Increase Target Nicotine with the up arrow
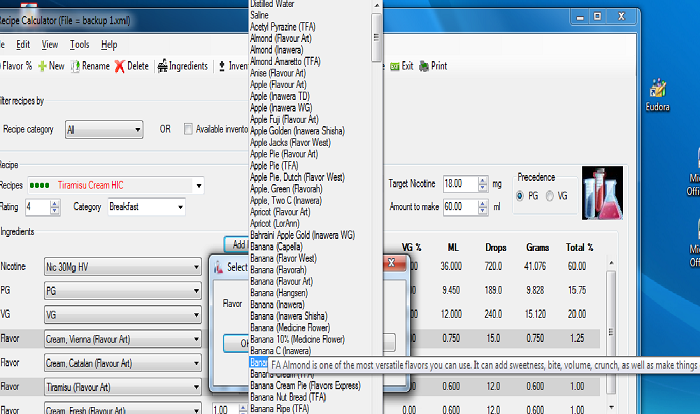Viewport: 700px width, 414px height. (483, 180)
